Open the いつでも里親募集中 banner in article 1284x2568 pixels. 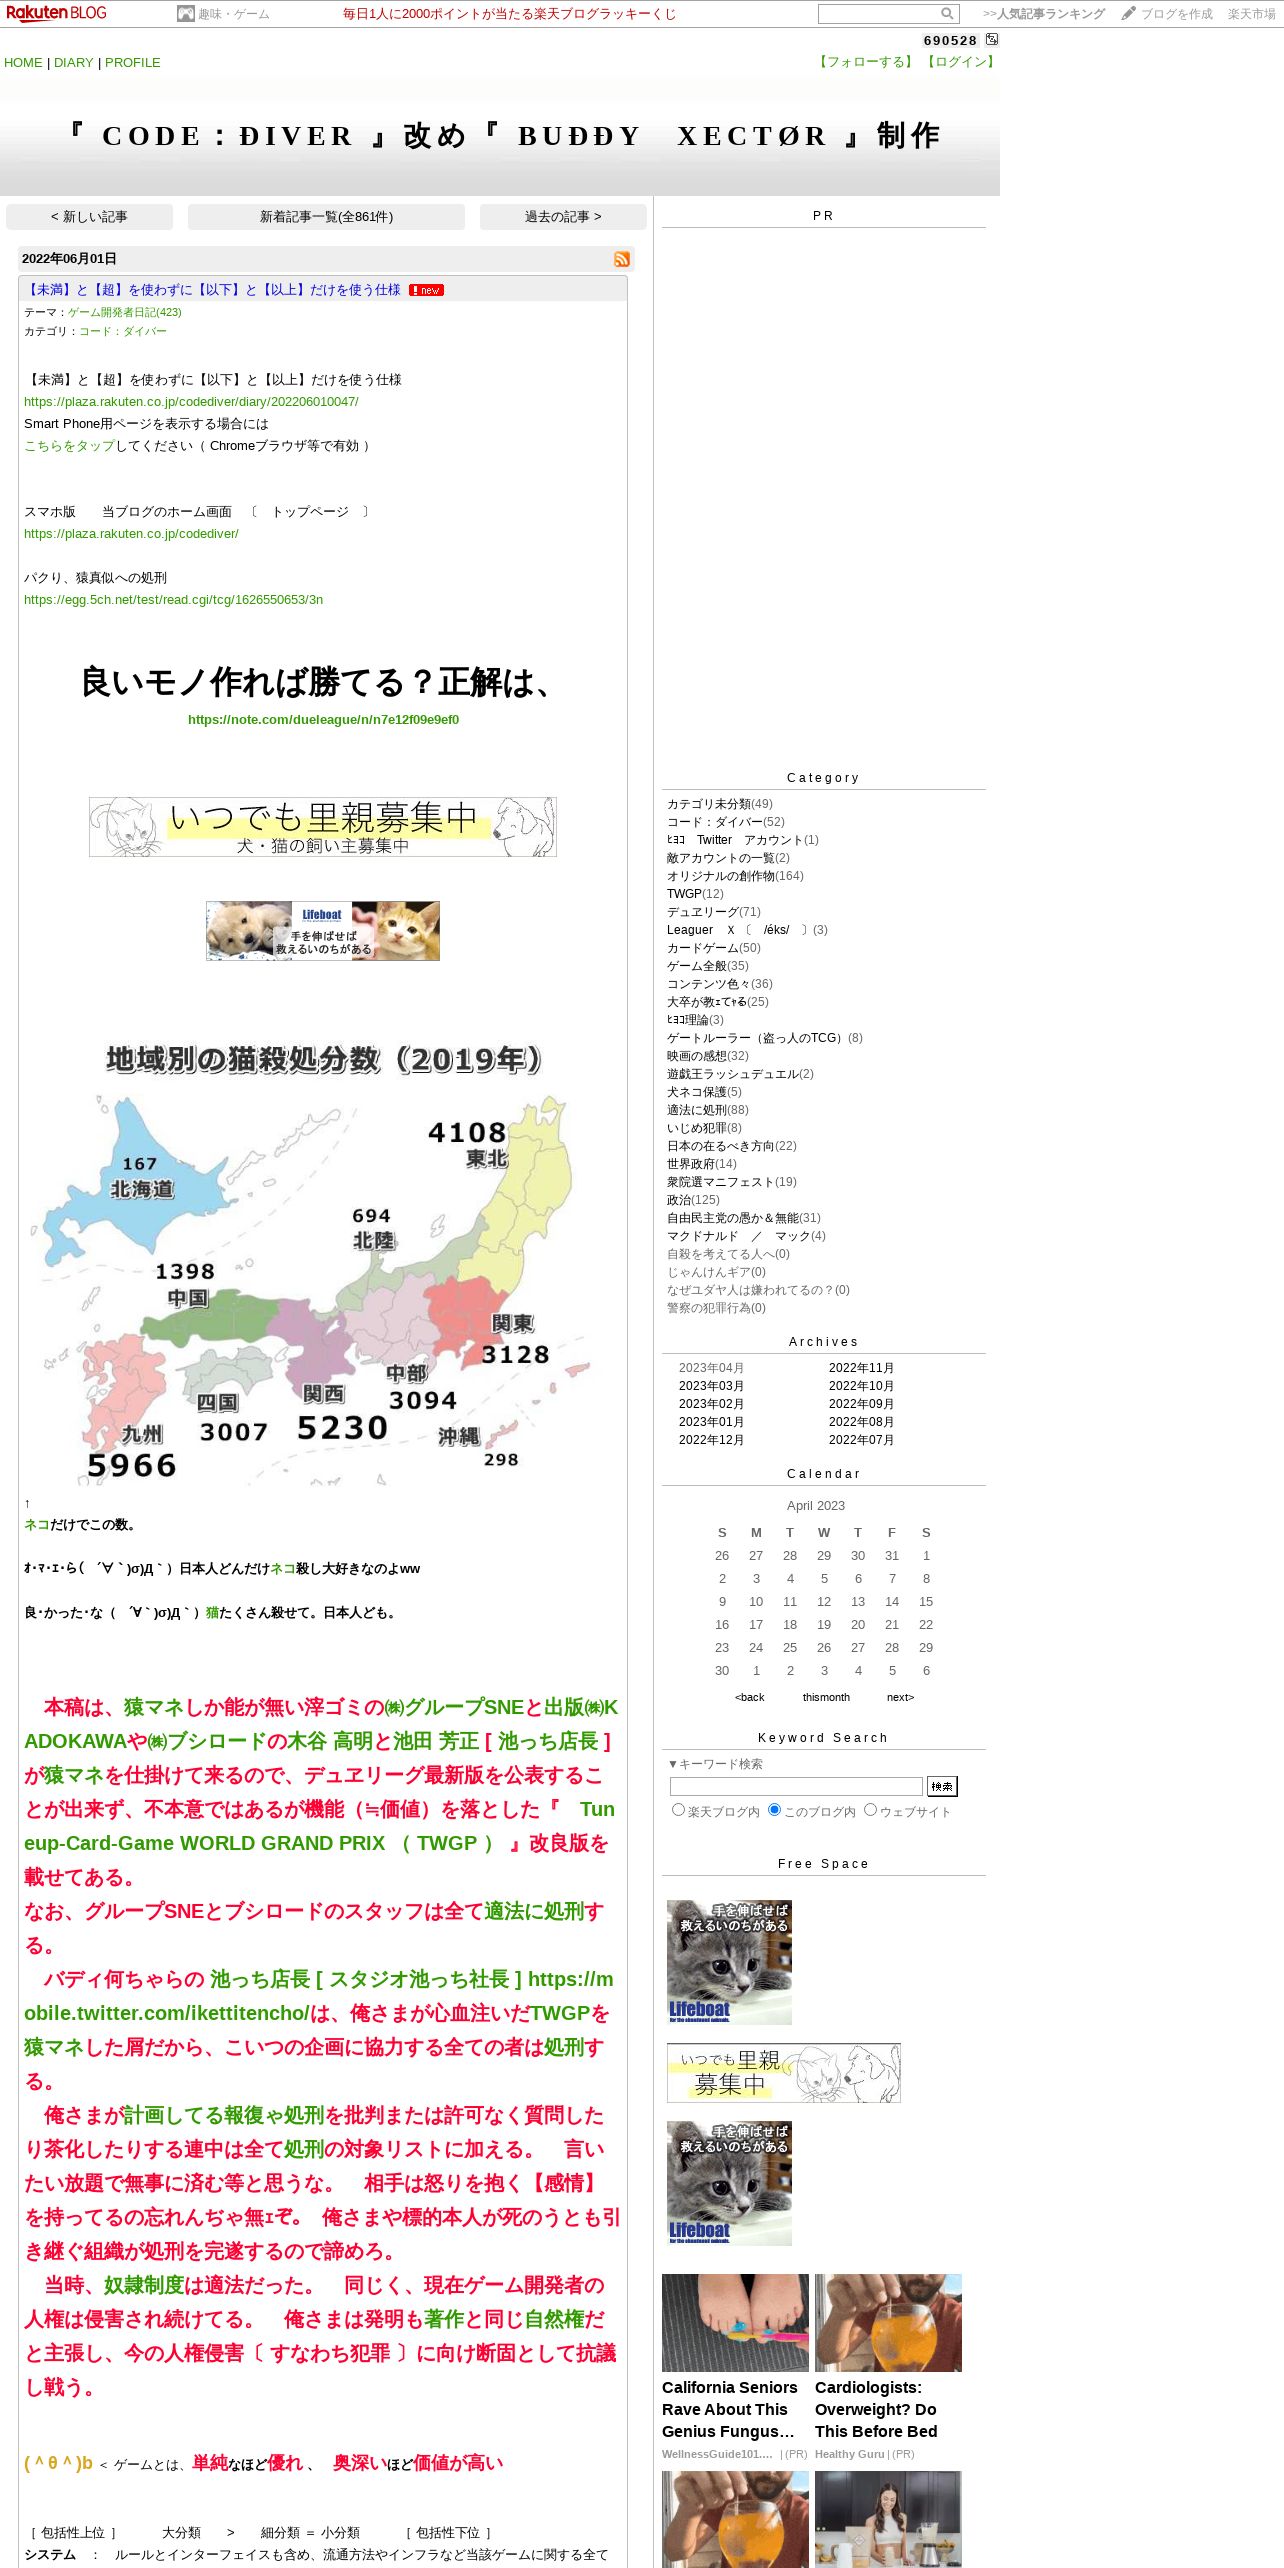pyautogui.click(x=323, y=827)
